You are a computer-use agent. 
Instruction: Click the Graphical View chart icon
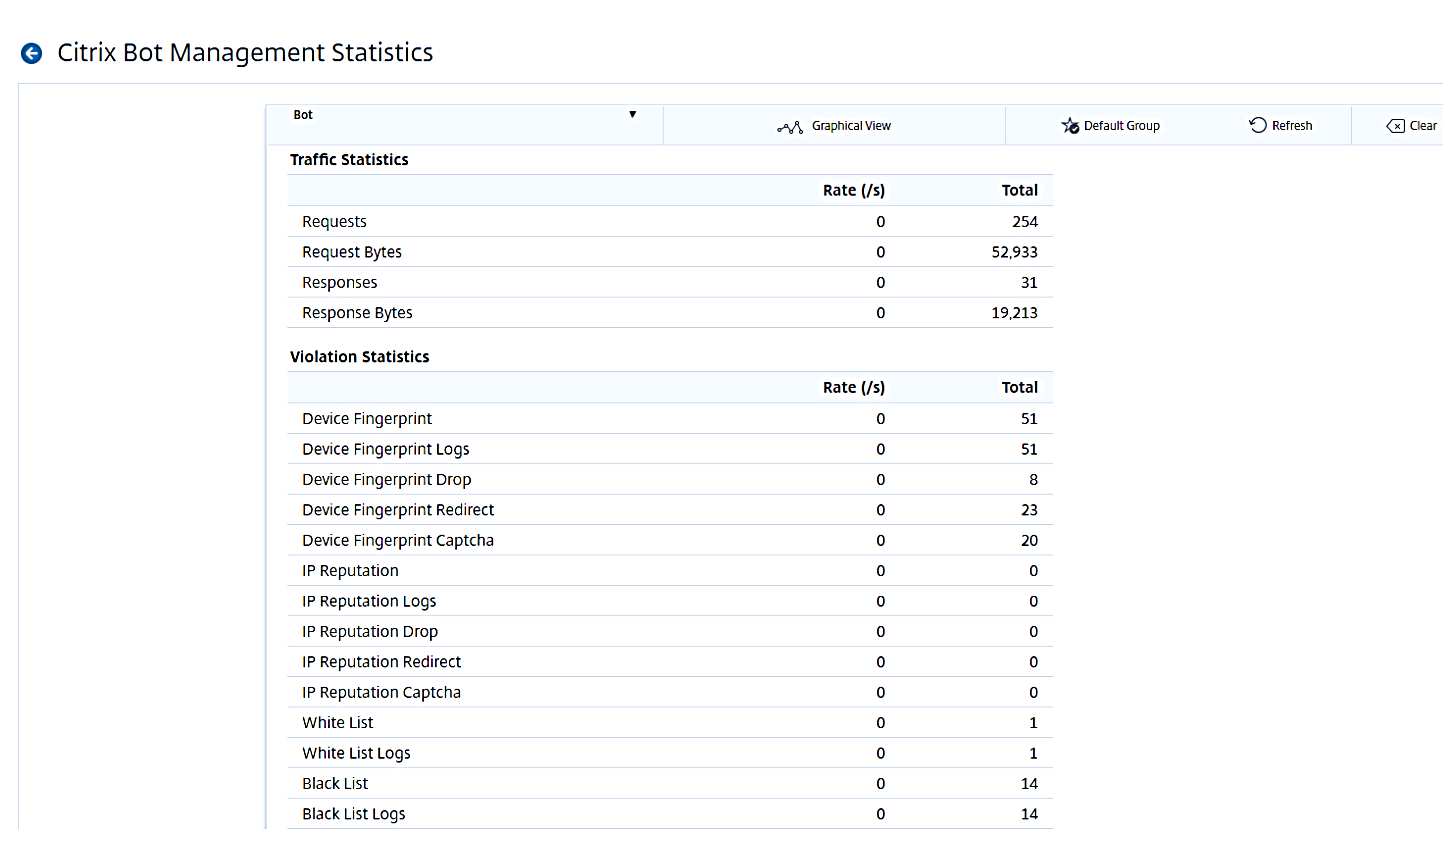coord(789,127)
